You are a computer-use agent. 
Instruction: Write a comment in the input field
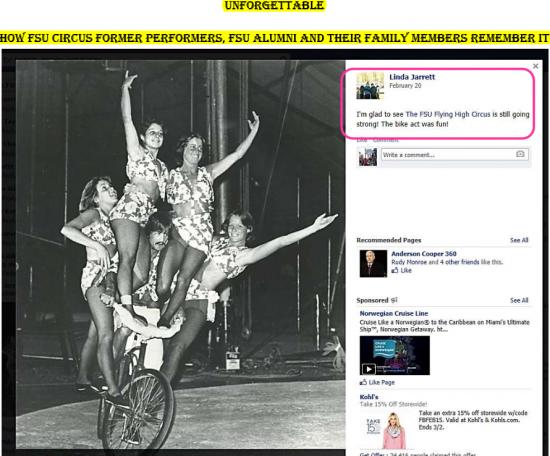448,155
